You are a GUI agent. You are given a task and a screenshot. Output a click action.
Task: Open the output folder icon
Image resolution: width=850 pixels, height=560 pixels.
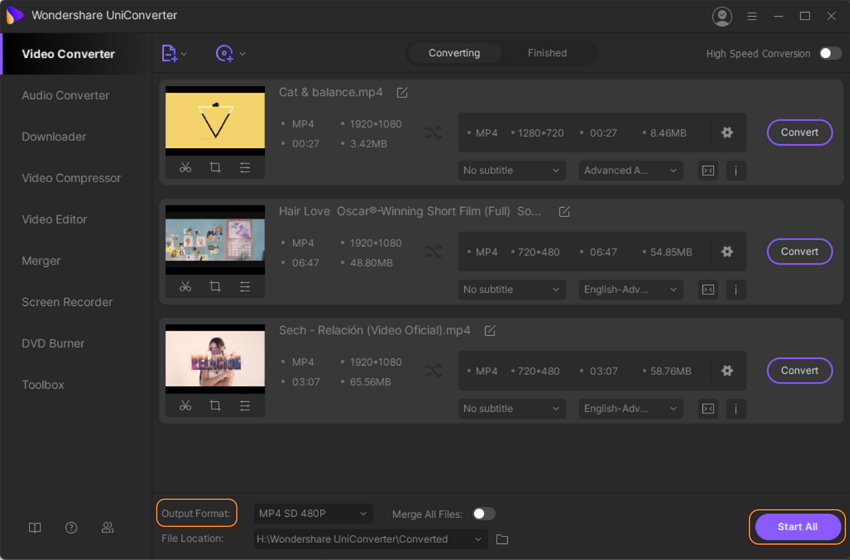[502, 539]
